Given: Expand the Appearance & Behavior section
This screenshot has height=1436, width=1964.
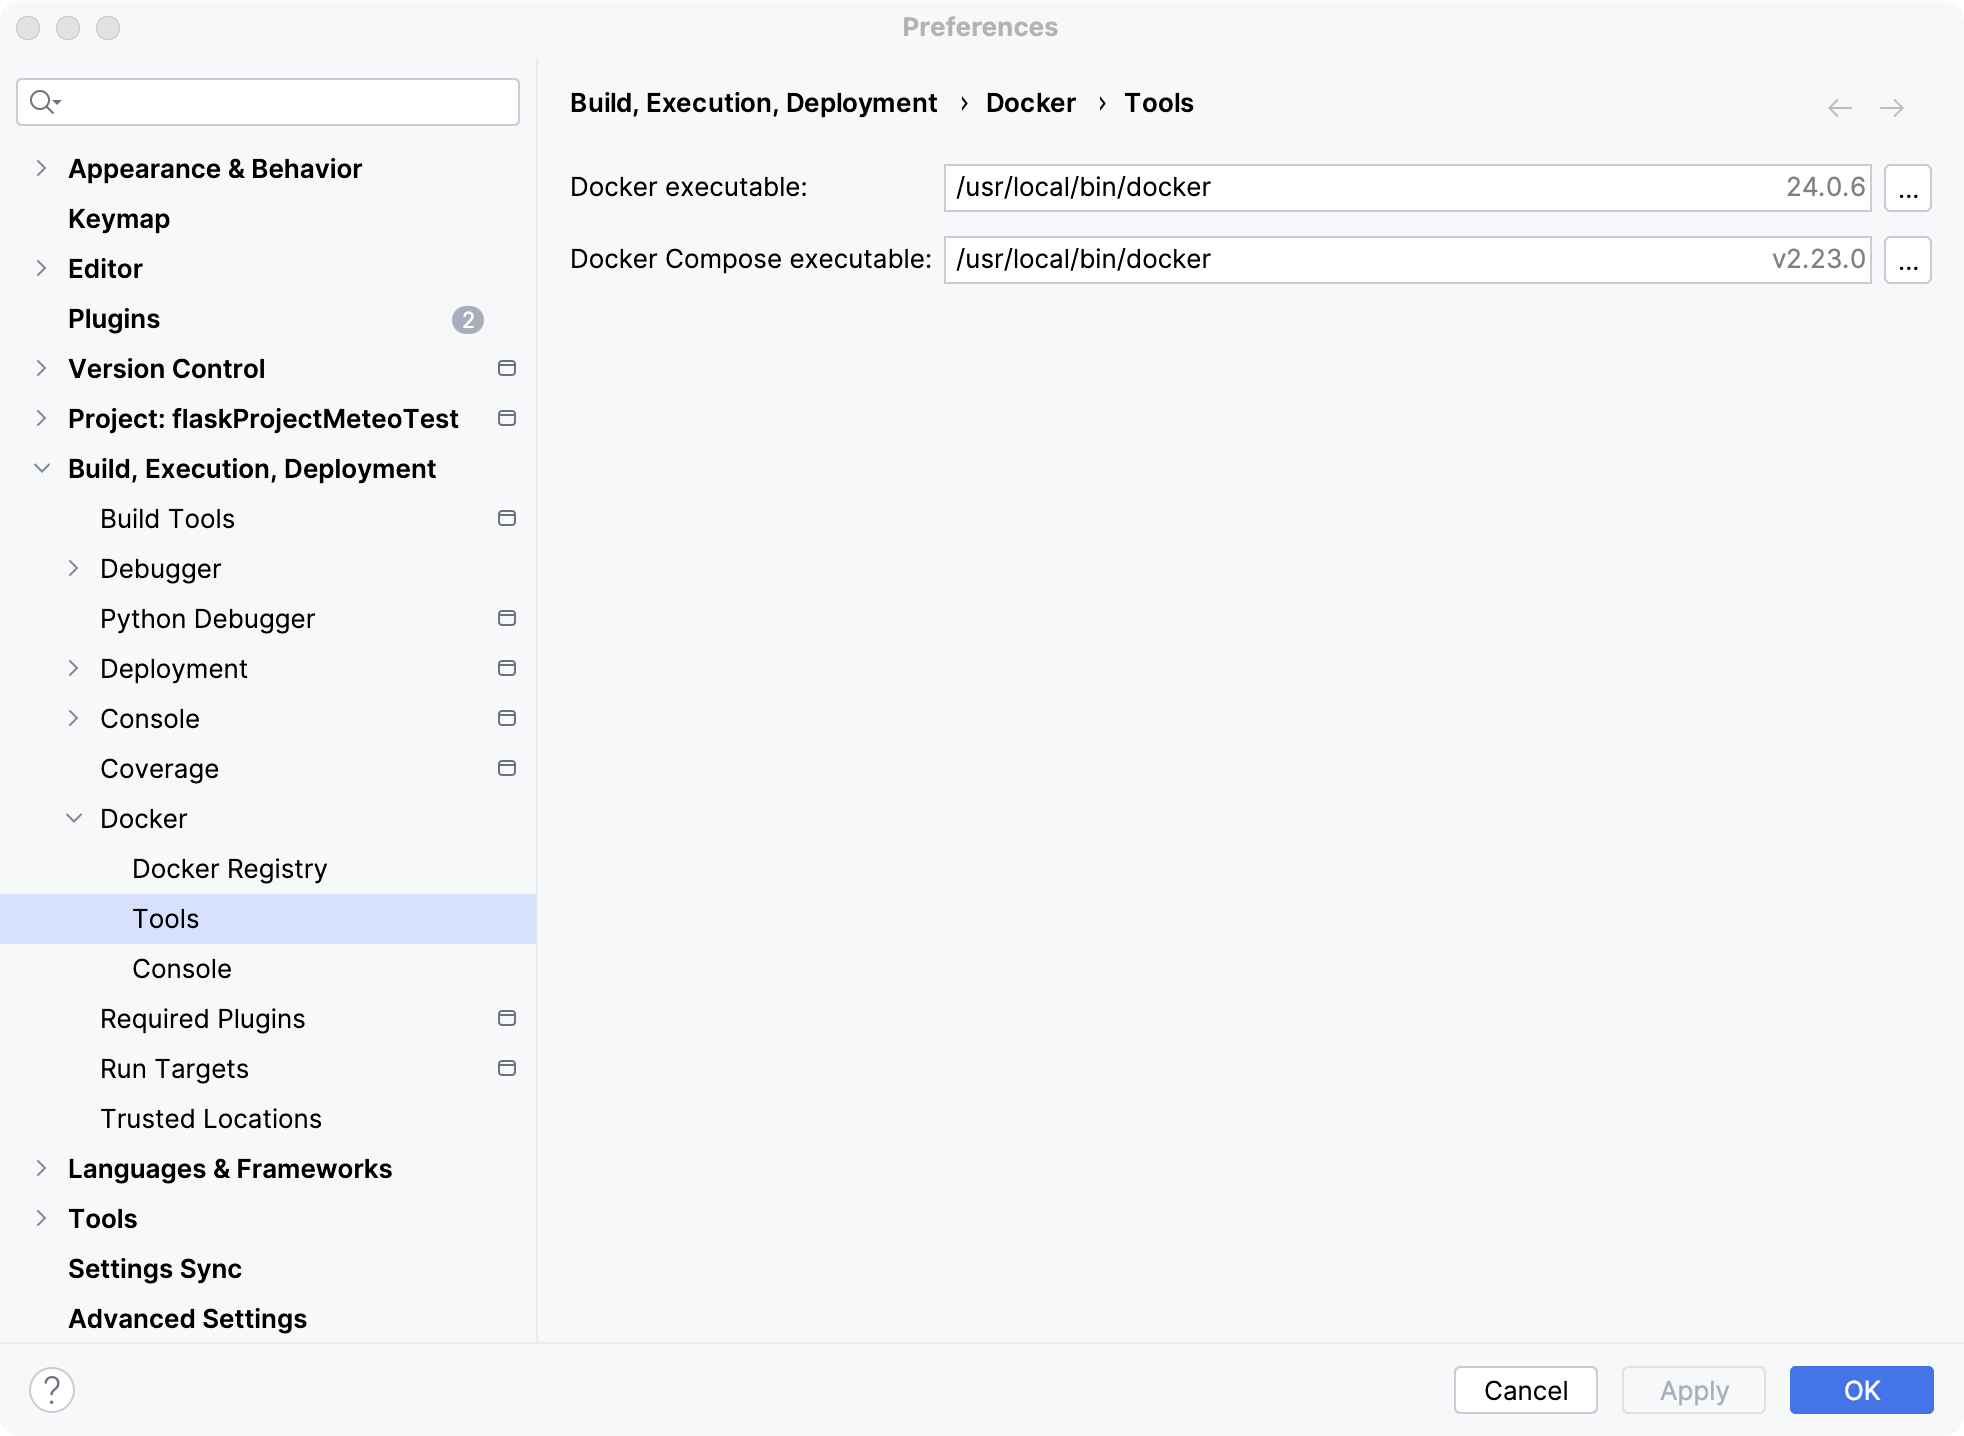Looking at the screenshot, I should click(40, 168).
